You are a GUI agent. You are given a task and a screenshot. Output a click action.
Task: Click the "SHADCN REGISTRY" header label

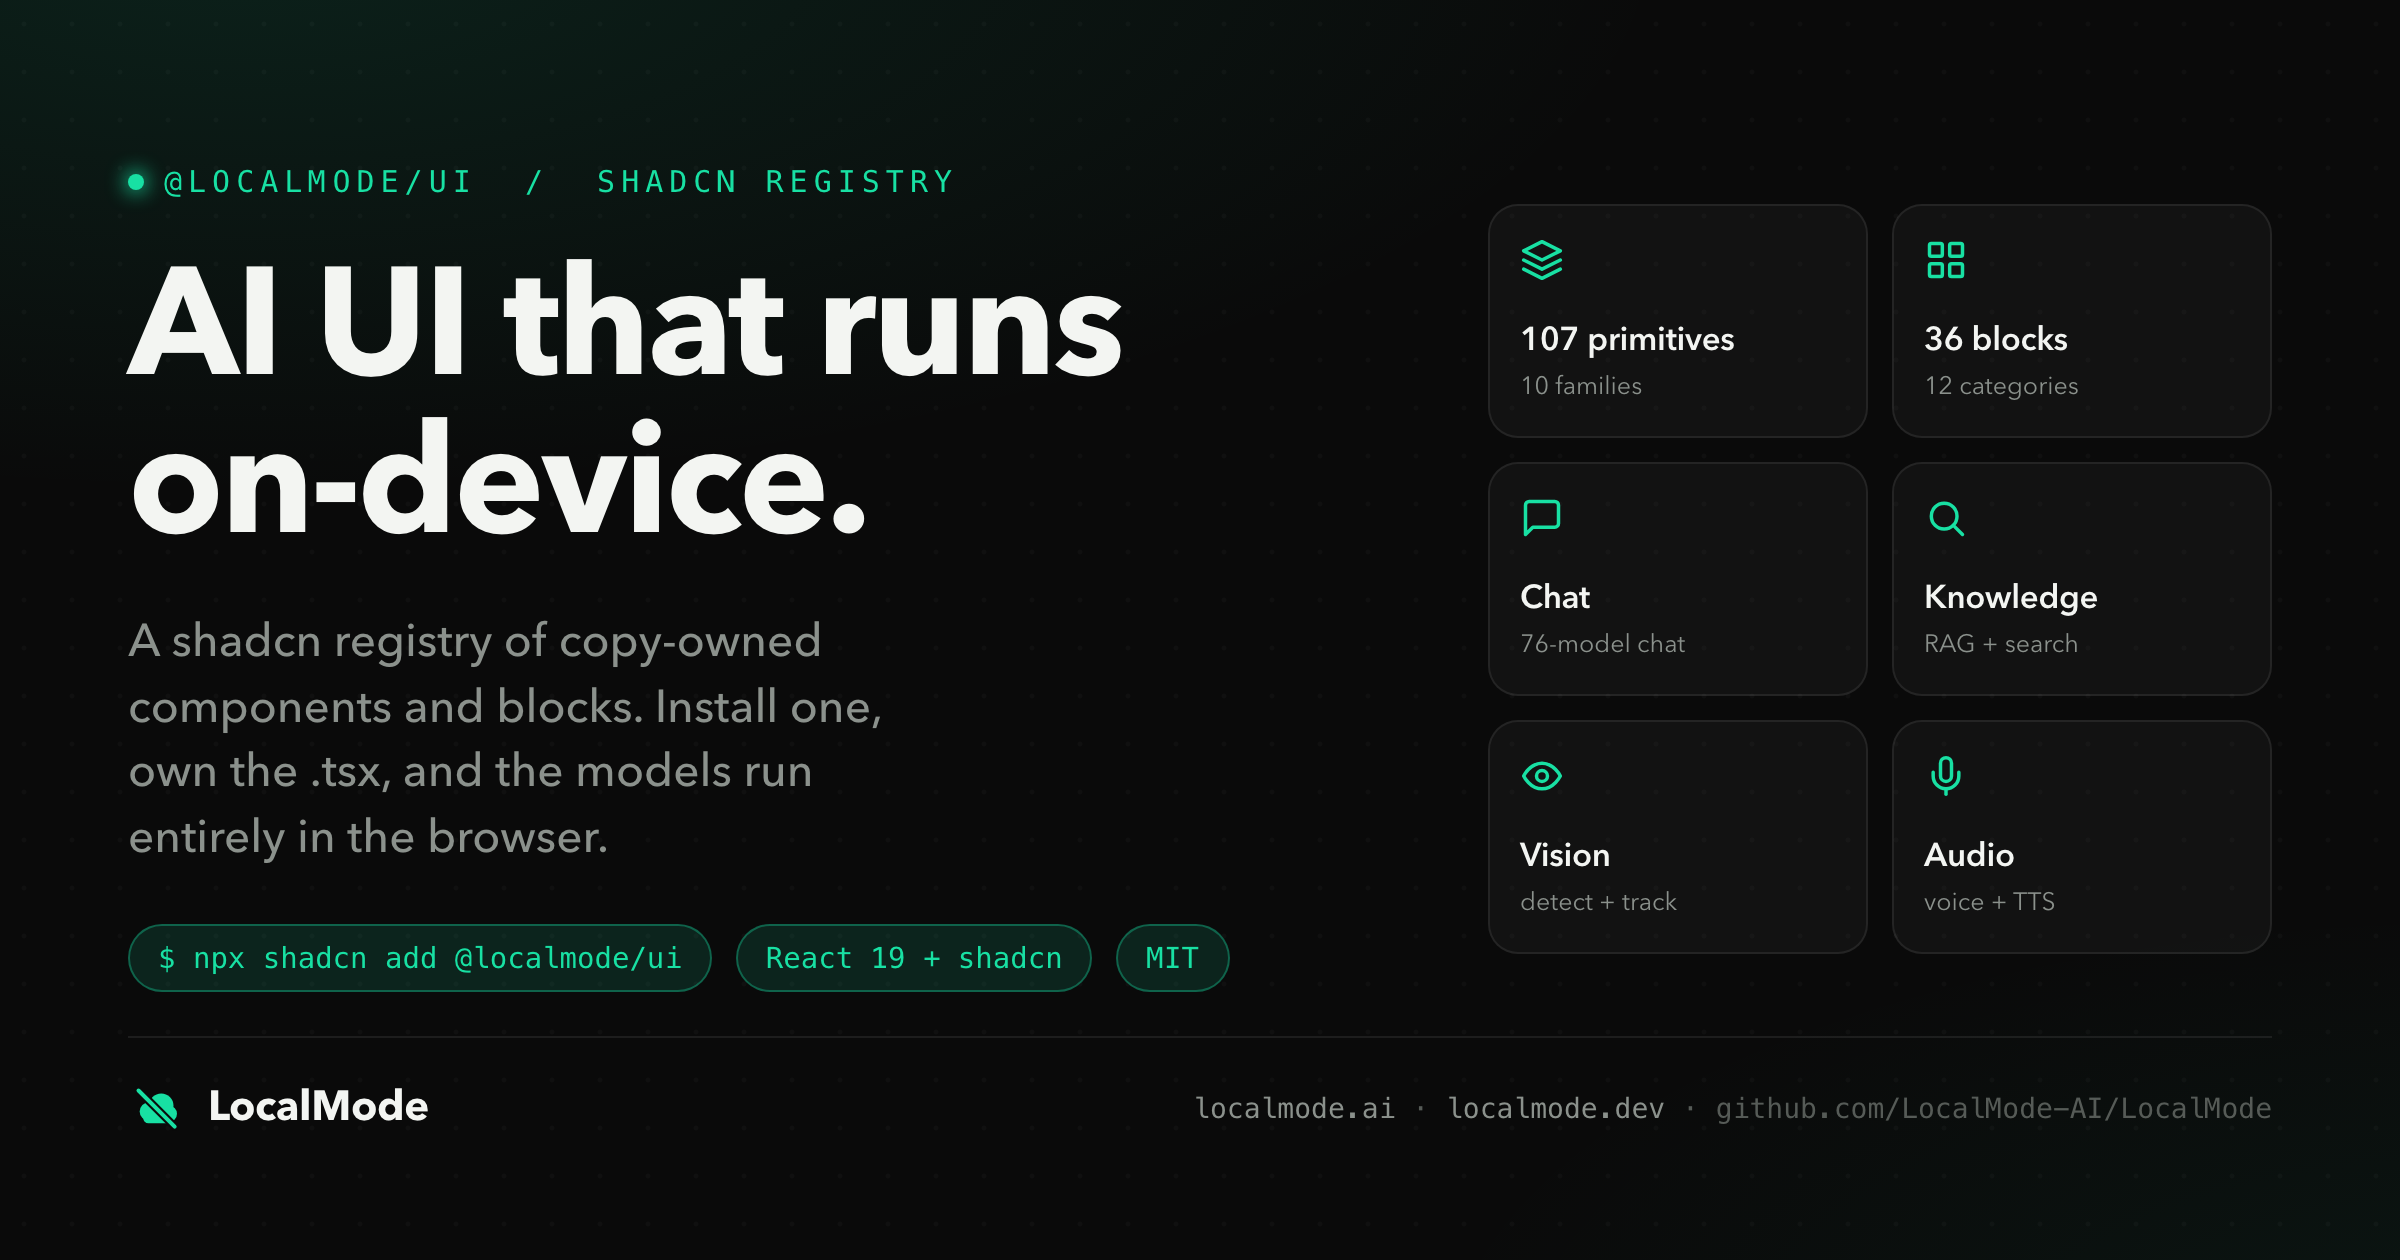pyautogui.click(x=775, y=182)
